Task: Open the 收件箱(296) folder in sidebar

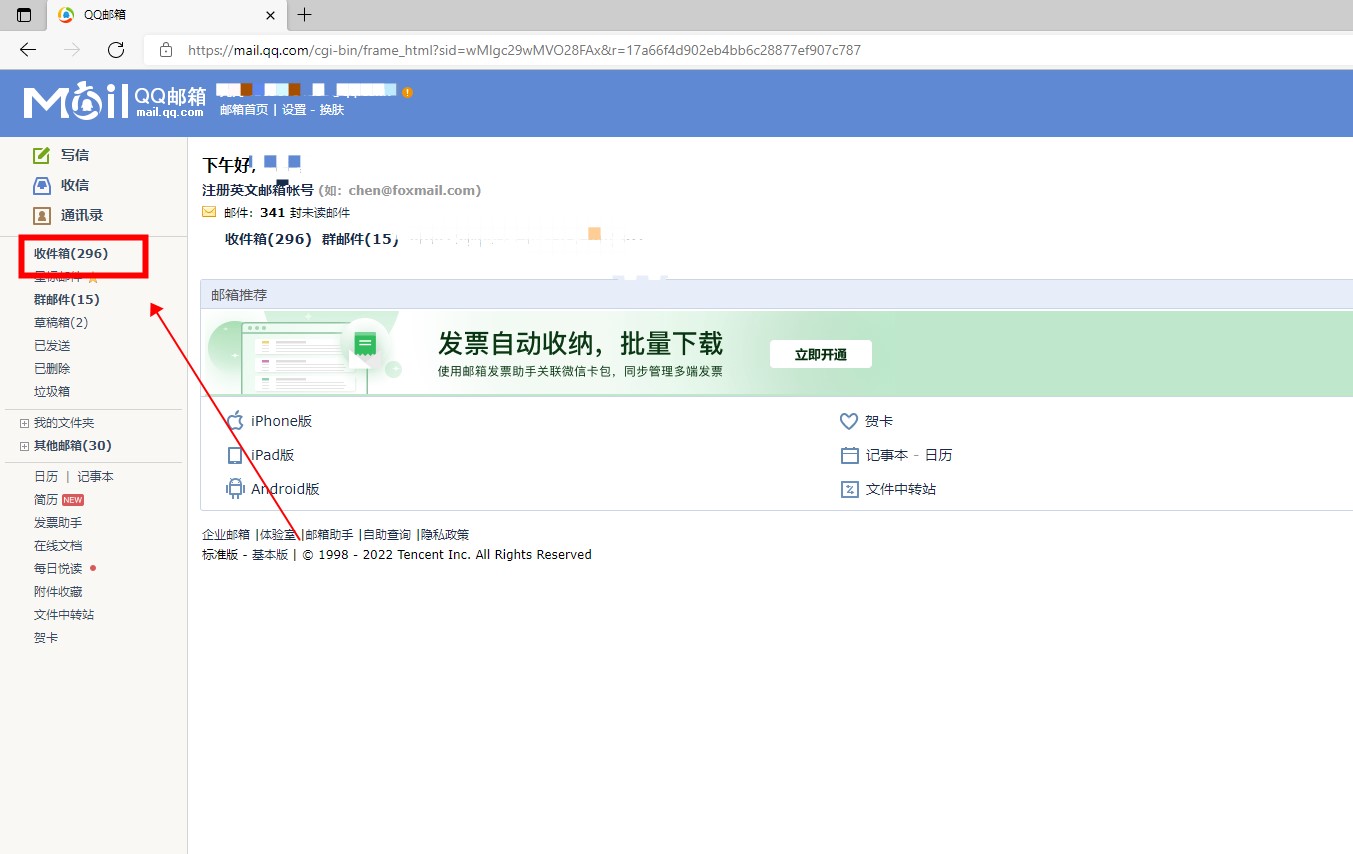Action: click(x=71, y=254)
